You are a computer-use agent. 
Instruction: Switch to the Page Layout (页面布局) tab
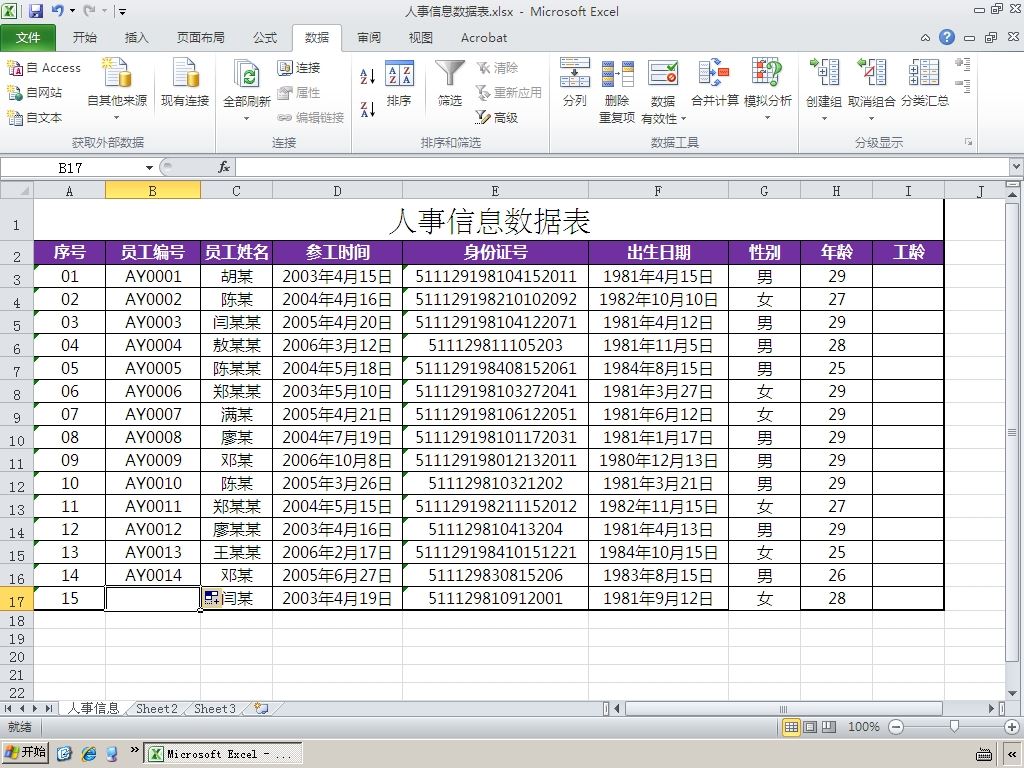tap(200, 38)
